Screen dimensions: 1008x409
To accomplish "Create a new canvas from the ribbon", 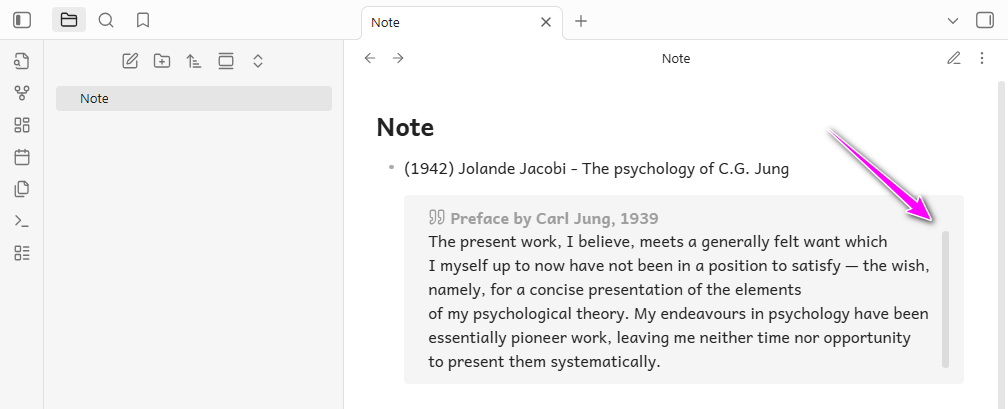I will click(x=22, y=125).
